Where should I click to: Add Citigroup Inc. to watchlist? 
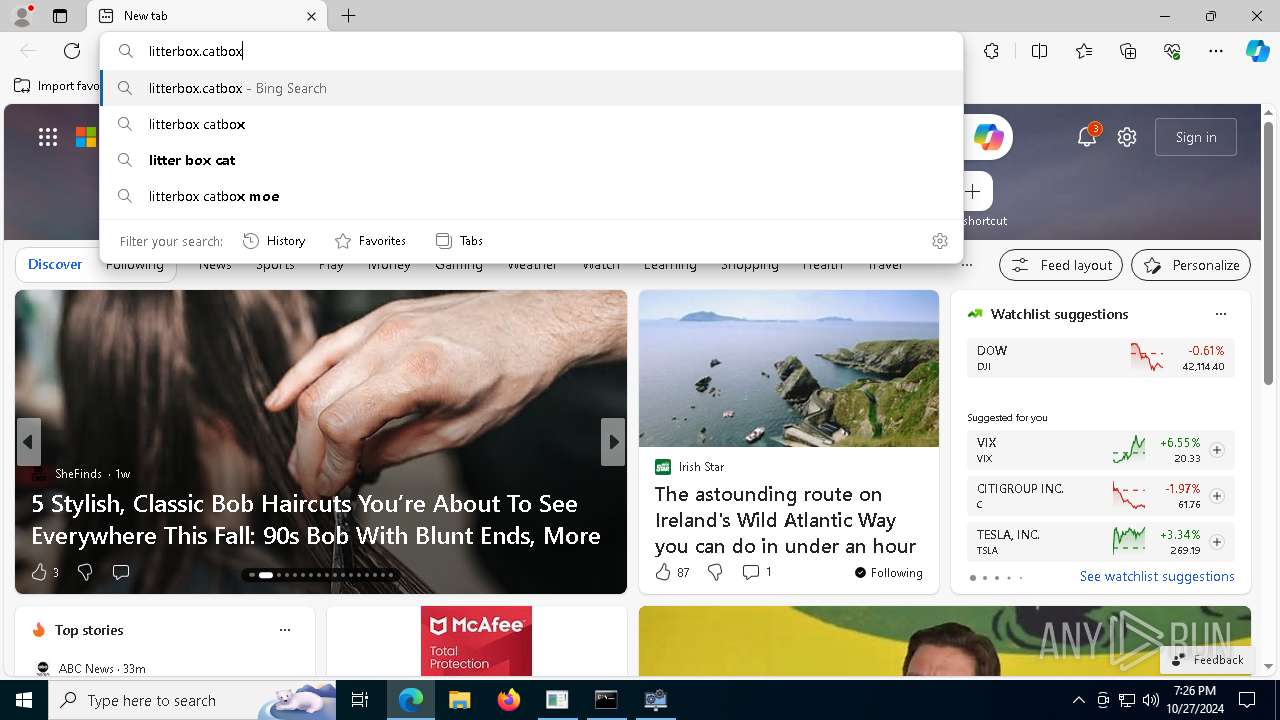pos(1217,496)
